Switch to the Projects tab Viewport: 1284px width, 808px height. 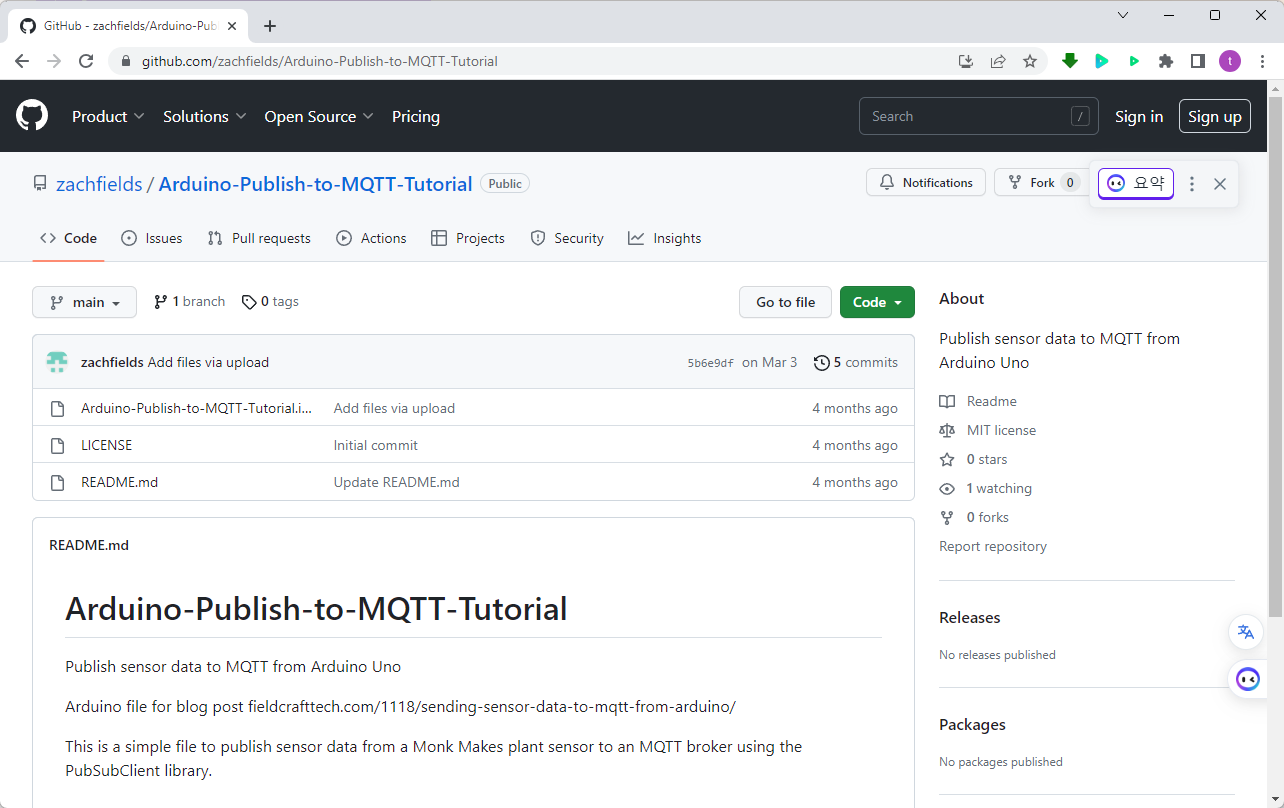click(x=468, y=238)
